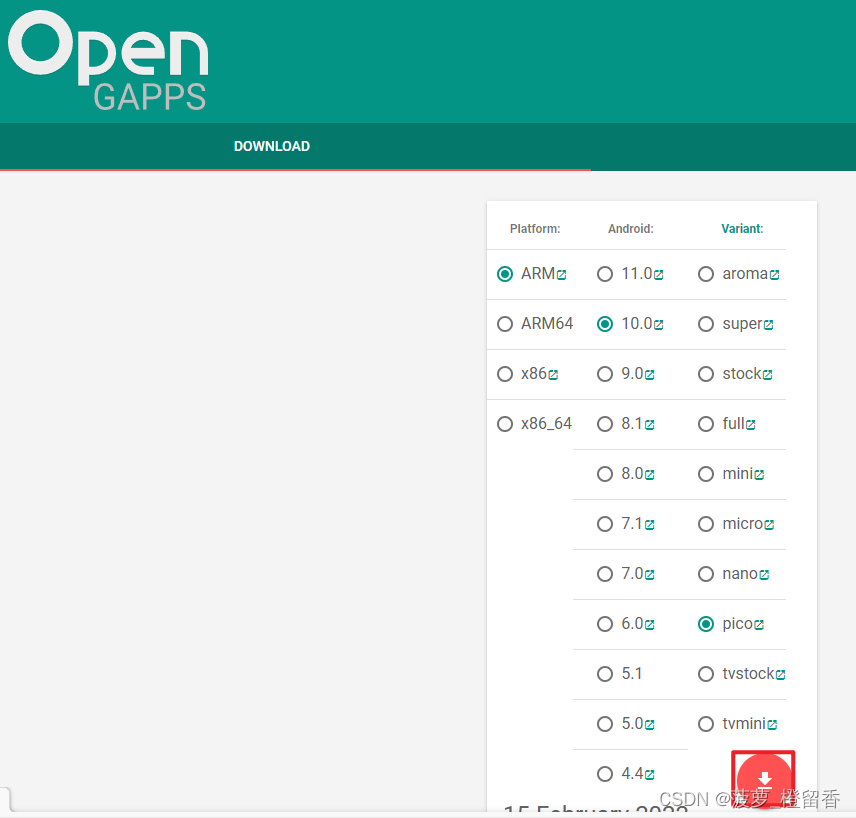The image size is (856, 818).
Task: Open the 10.0 external link icon
Action: (658, 325)
